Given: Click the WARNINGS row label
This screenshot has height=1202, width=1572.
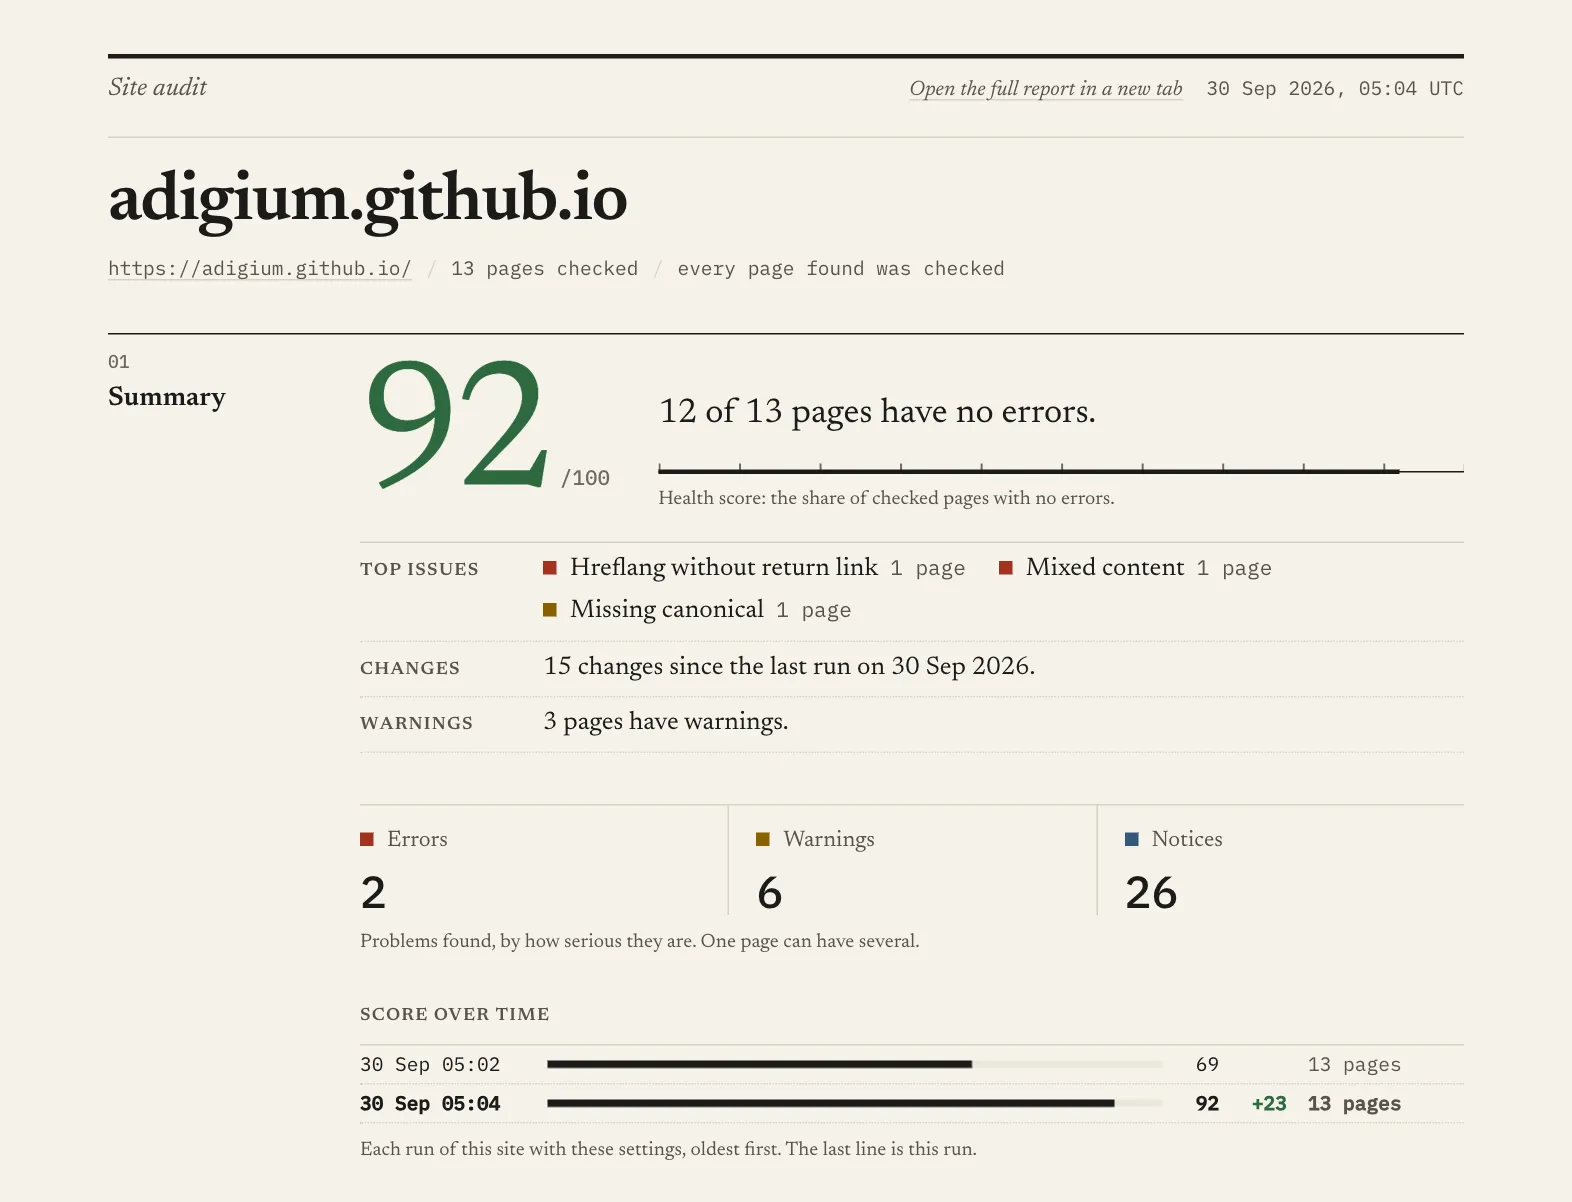Looking at the screenshot, I should coord(416,723).
